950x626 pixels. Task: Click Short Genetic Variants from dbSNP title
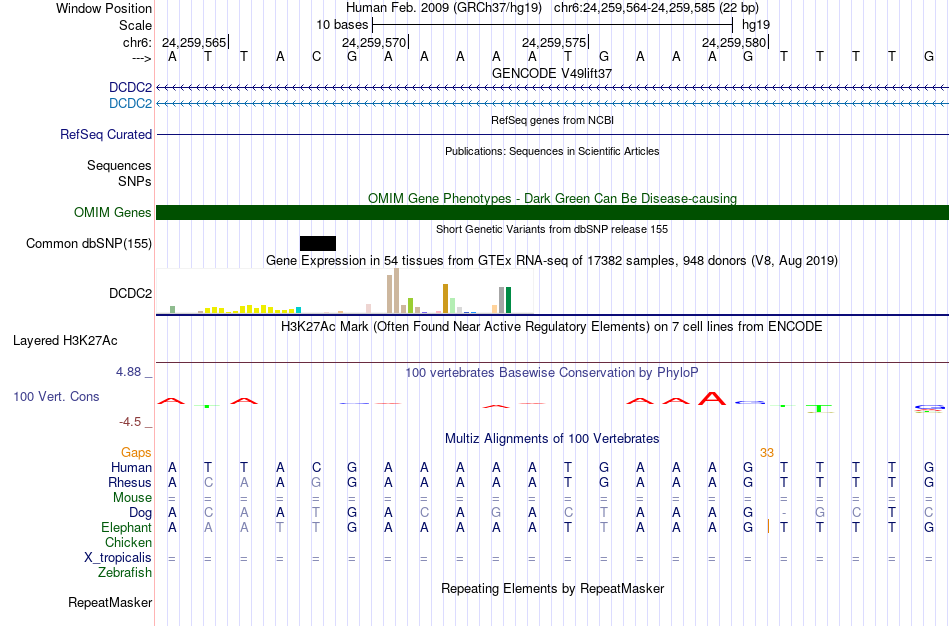[552, 229]
